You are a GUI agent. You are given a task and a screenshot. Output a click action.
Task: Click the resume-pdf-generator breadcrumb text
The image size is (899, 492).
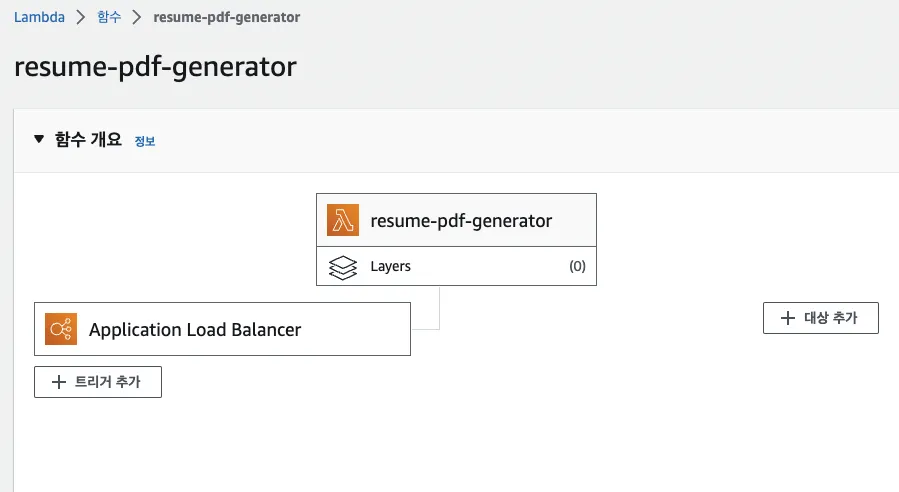tap(226, 17)
